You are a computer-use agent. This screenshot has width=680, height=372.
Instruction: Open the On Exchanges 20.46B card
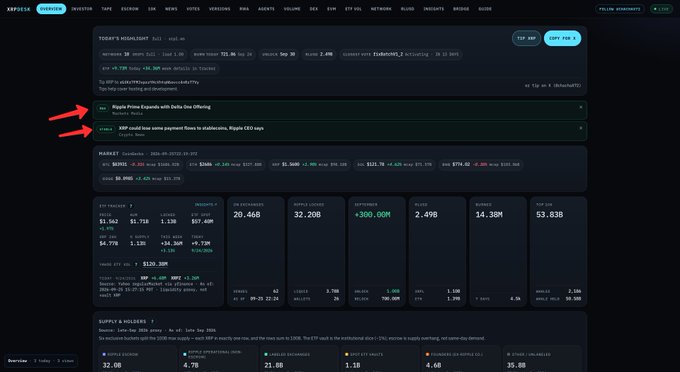256,252
